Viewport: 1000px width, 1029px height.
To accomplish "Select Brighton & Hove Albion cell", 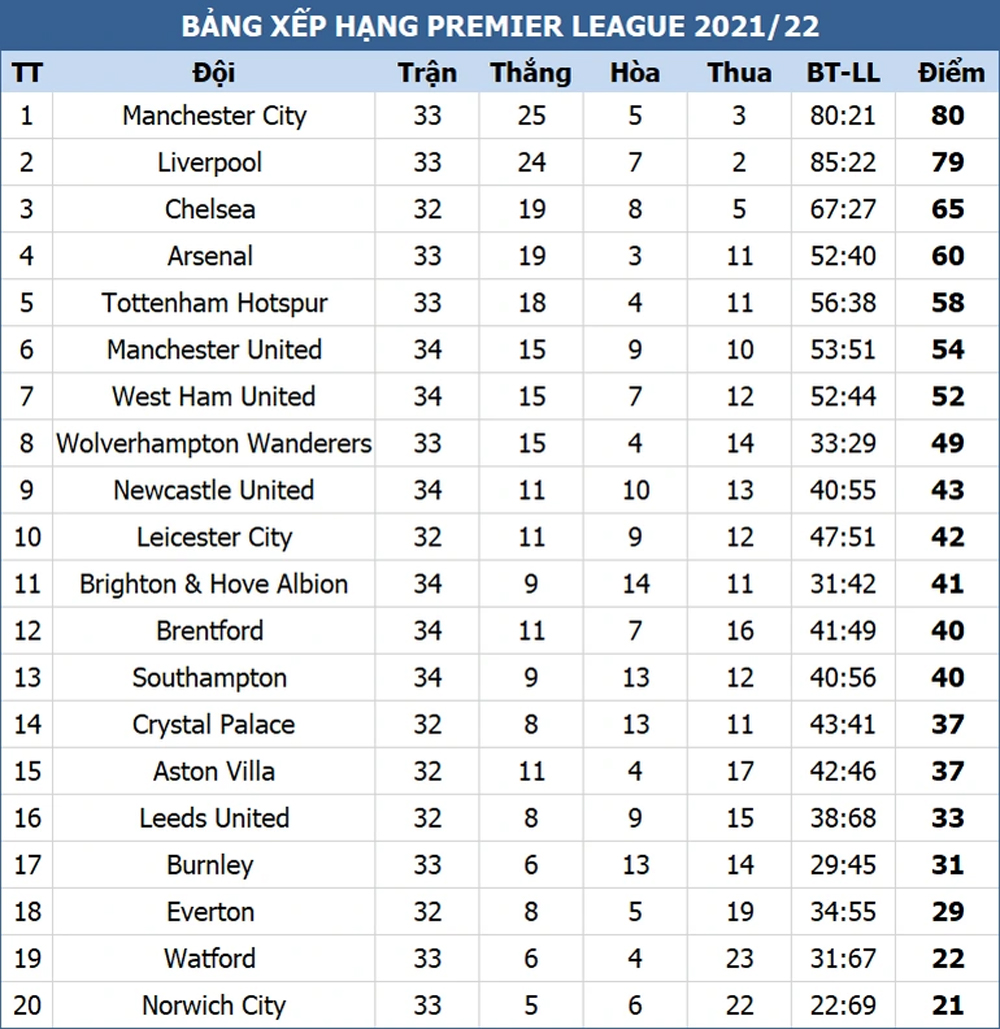I will tap(214, 584).
